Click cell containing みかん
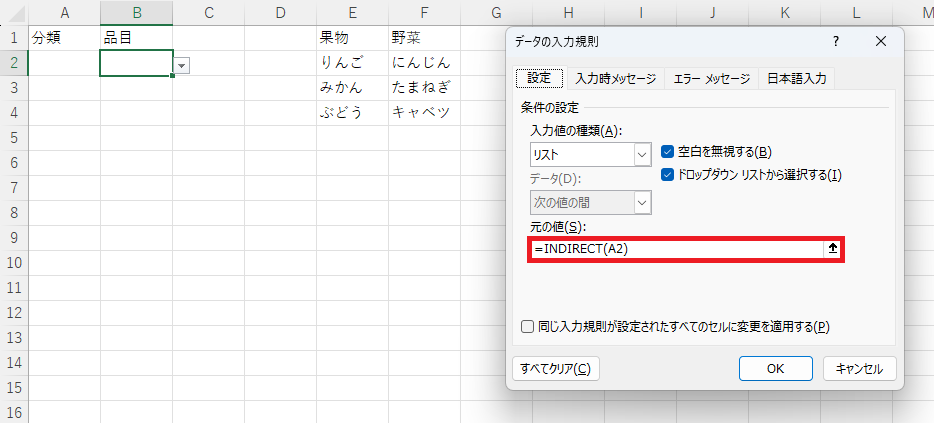 click(353, 88)
